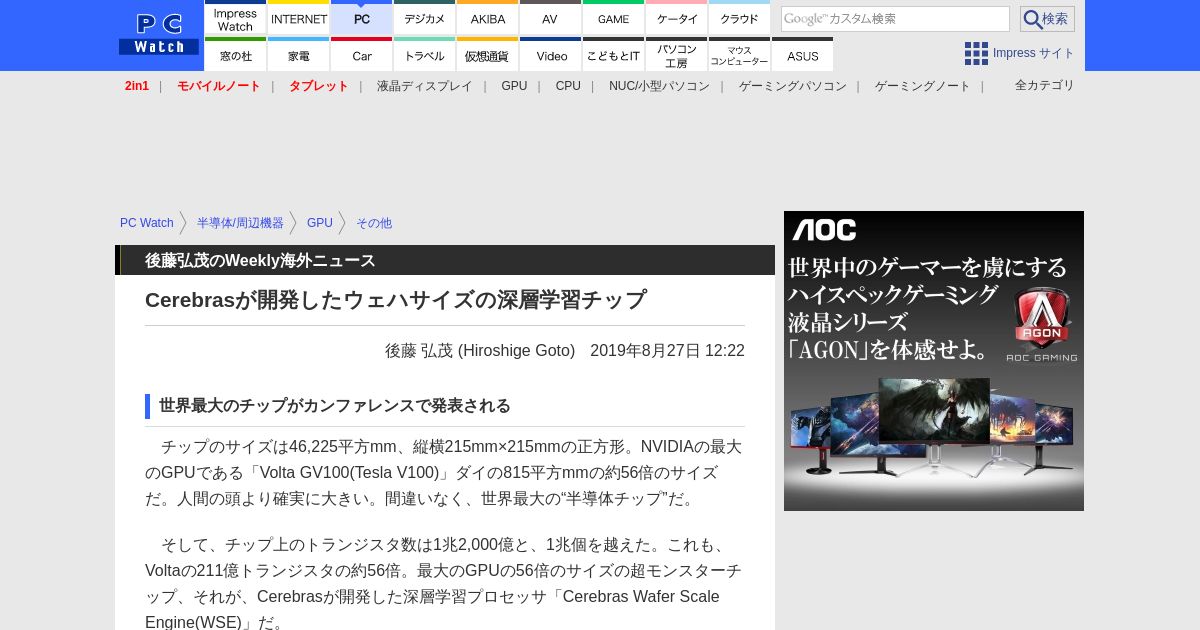Click the AGON AOC Gaming emblem
Image resolution: width=1200 pixels, height=630 pixels.
(1041, 325)
